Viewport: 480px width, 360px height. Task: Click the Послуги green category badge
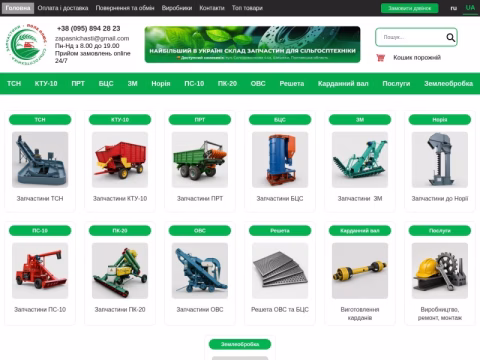[440, 231]
